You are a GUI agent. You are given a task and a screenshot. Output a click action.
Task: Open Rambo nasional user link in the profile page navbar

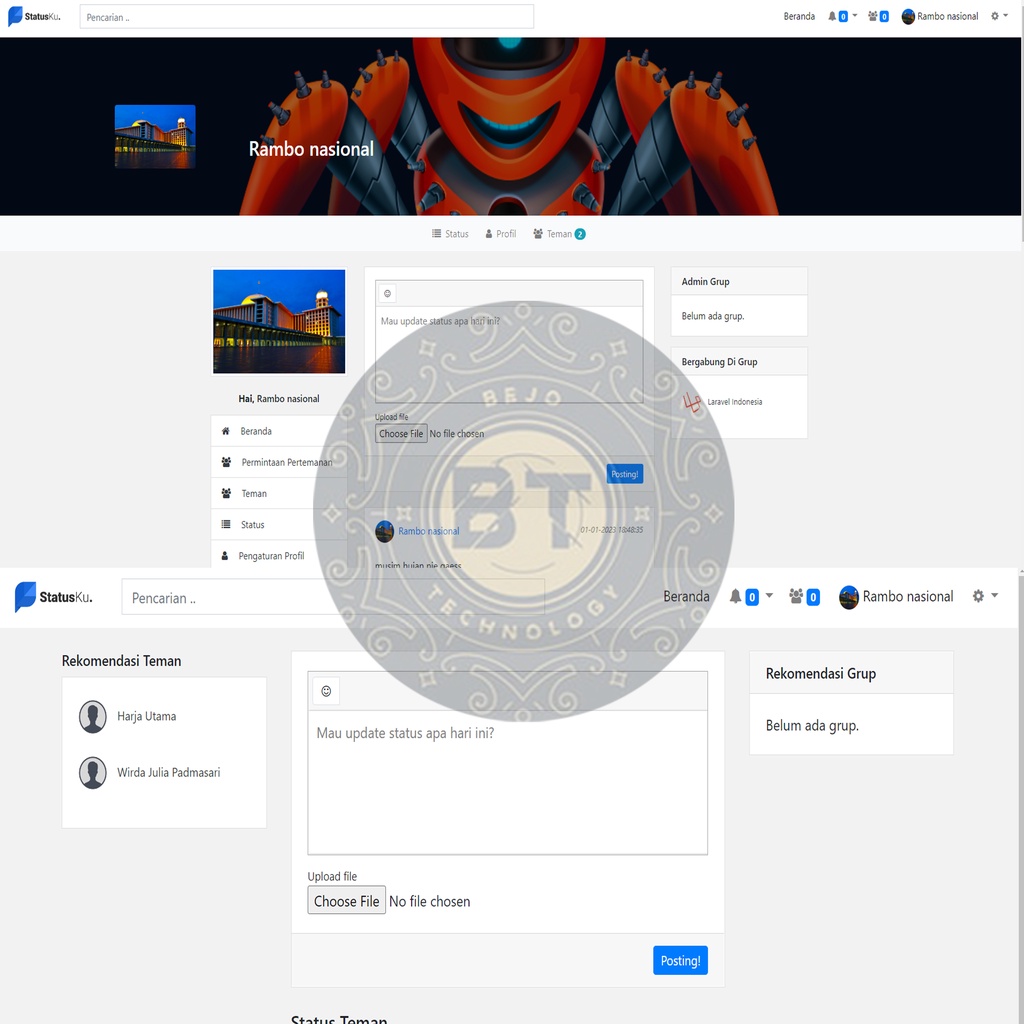(948, 16)
